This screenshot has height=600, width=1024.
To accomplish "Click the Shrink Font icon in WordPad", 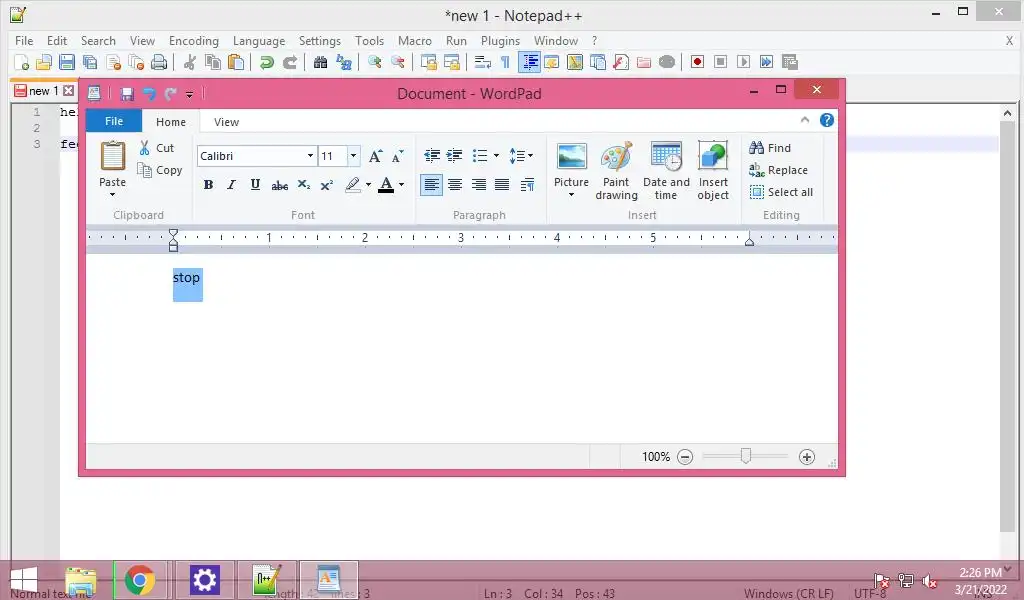I will pyautogui.click(x=398, y=156).
